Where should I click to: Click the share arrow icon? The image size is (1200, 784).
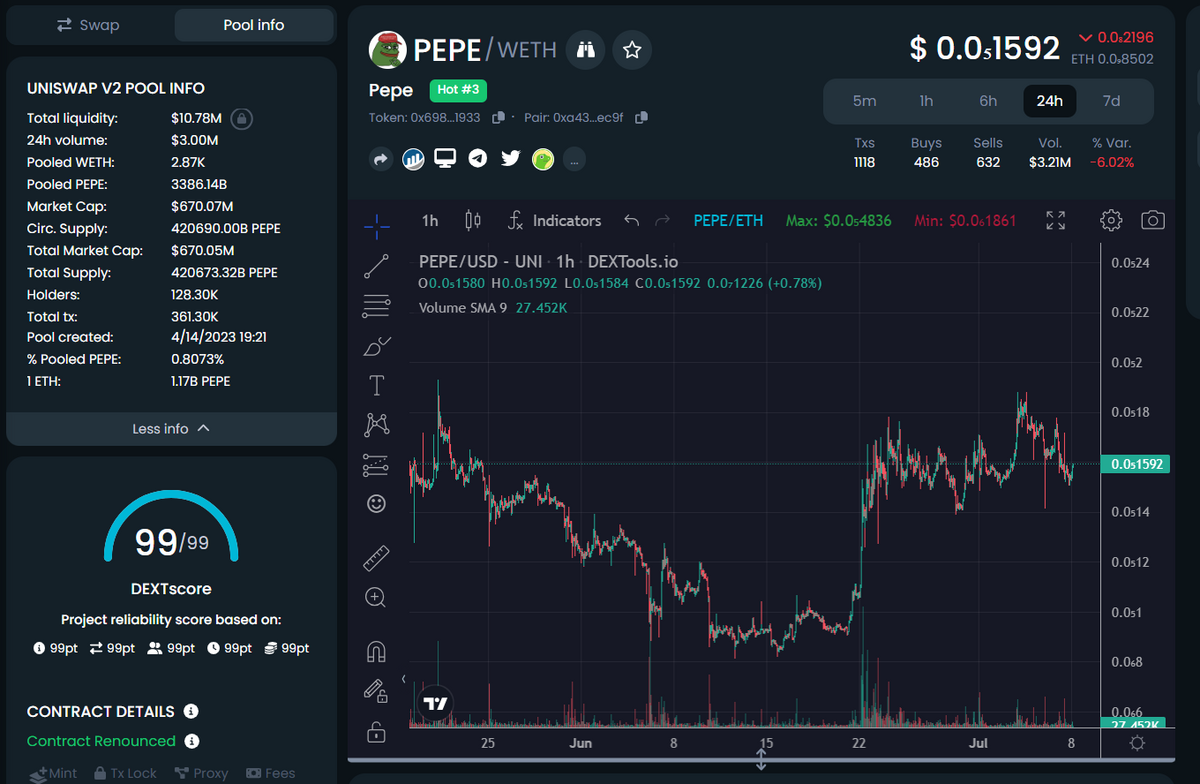coord(381,159)
